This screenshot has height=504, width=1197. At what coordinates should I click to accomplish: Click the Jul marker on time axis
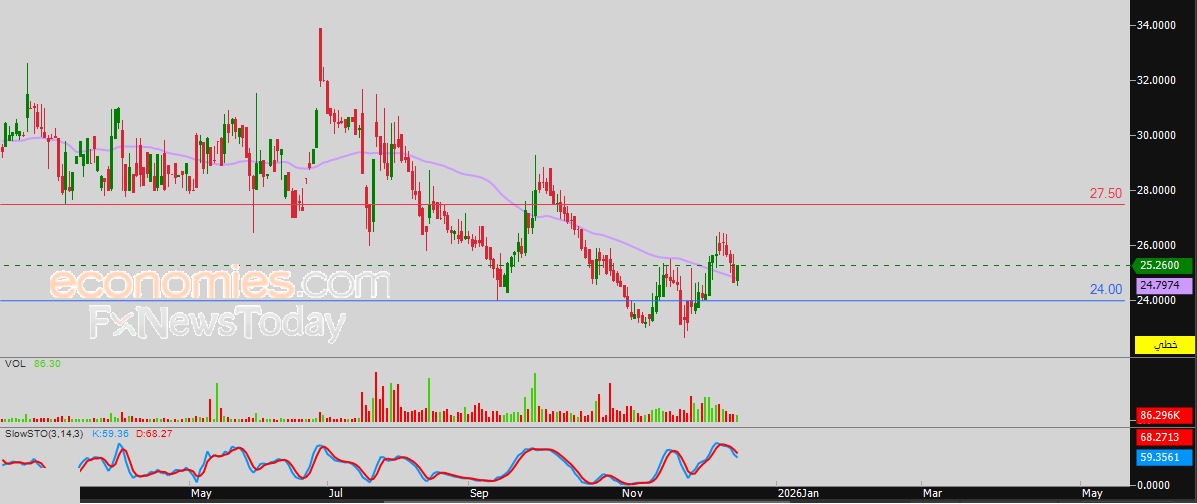pos(335,494)
